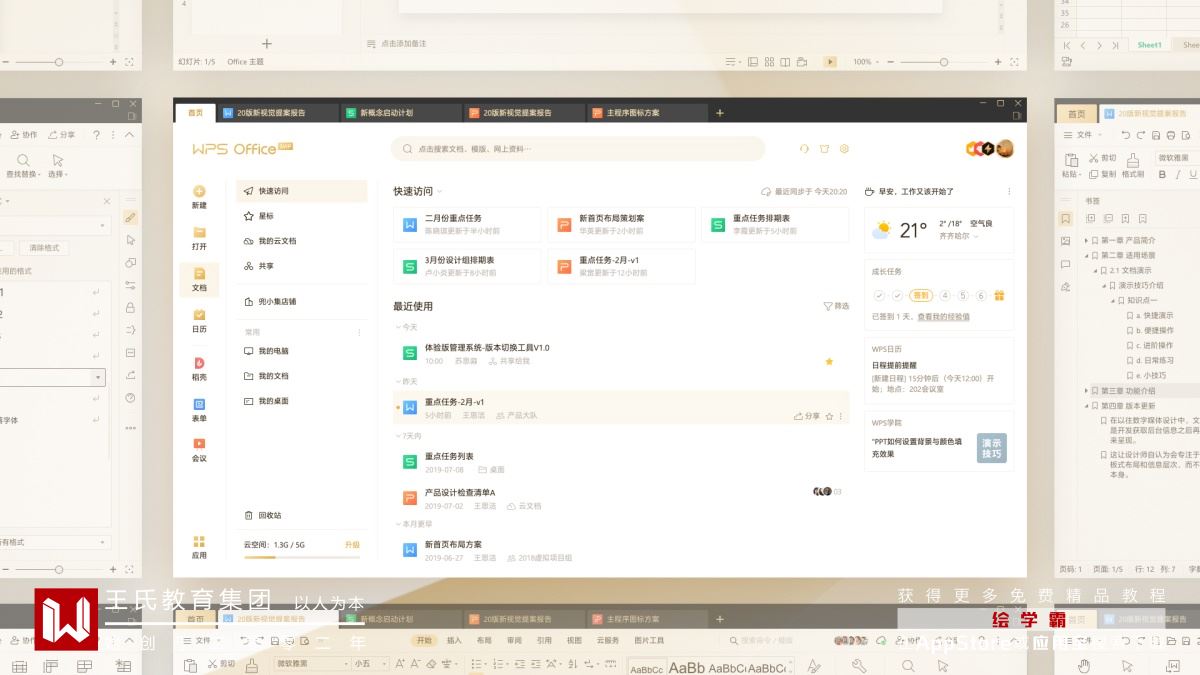
Task: Collapse the 本月更早 group chevron
Action: tap(397, 523)
